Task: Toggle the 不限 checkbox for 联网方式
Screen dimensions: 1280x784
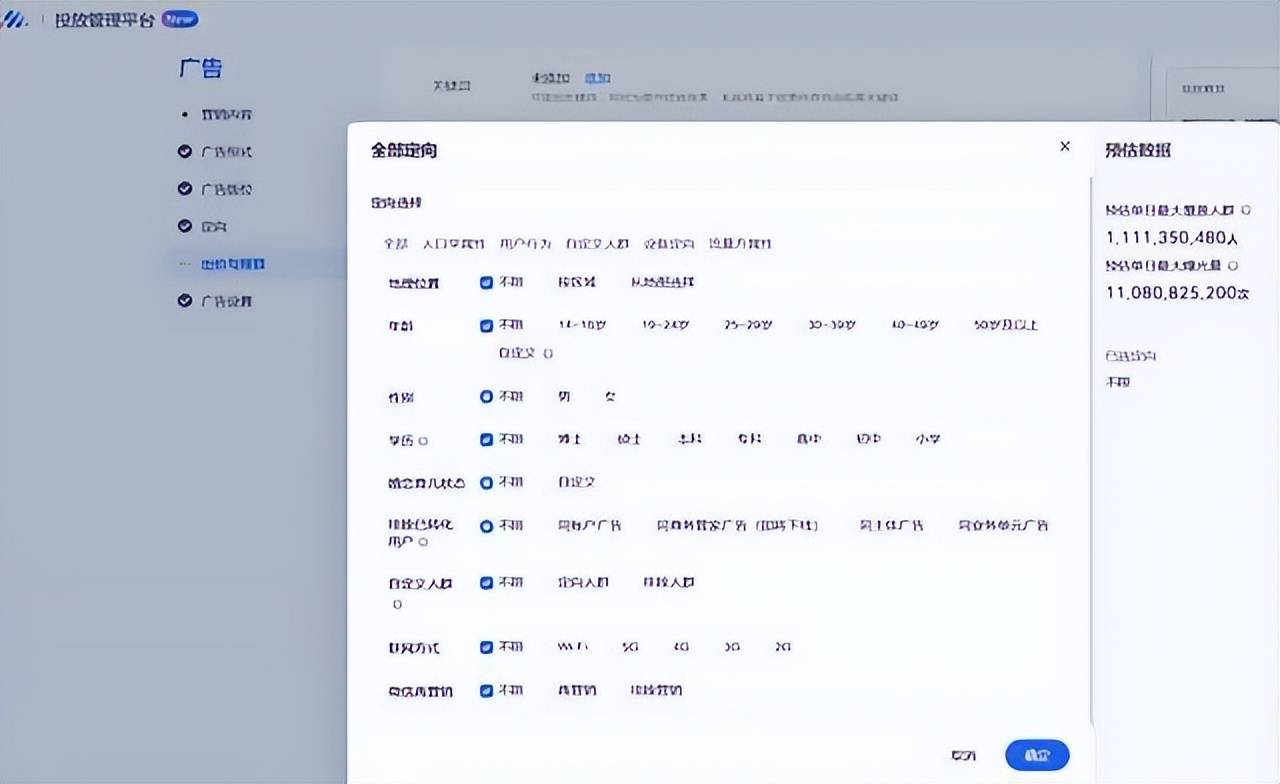Action: coord(486,647)
